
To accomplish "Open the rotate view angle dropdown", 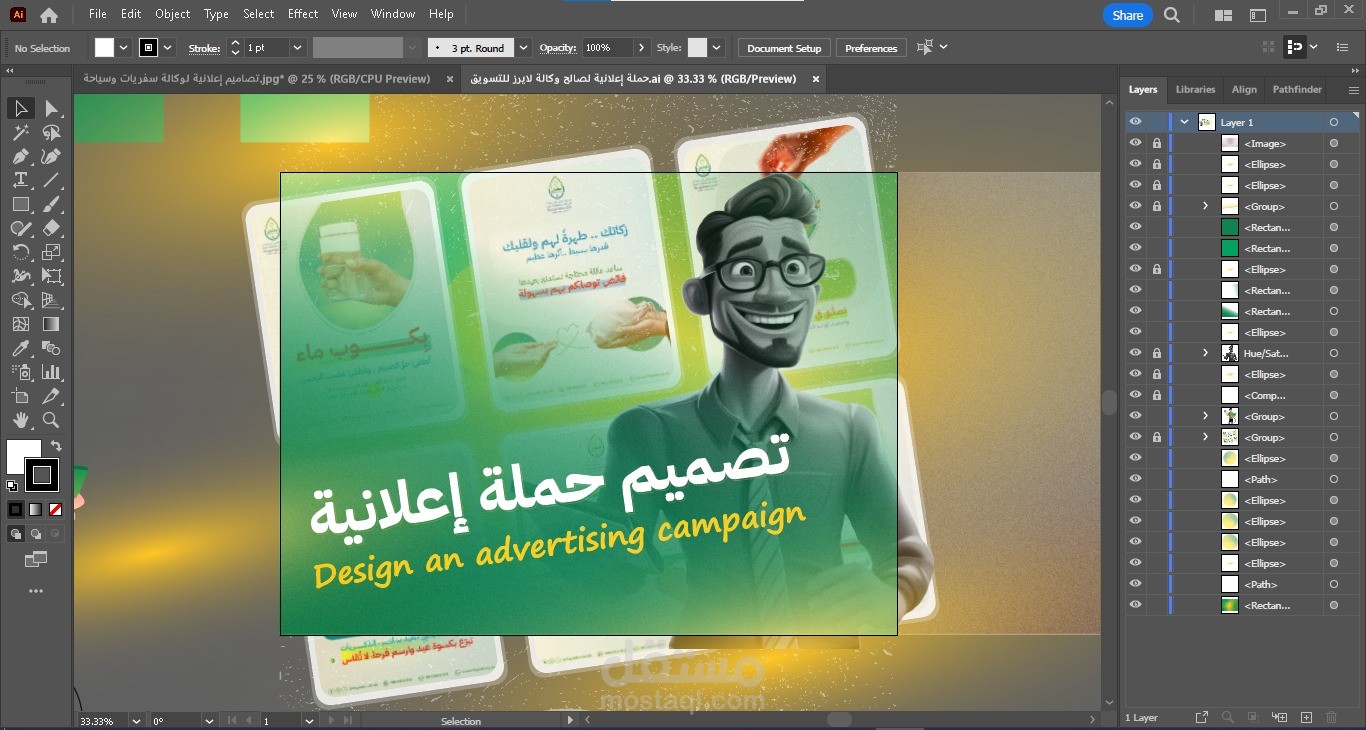I will [209, 720].
